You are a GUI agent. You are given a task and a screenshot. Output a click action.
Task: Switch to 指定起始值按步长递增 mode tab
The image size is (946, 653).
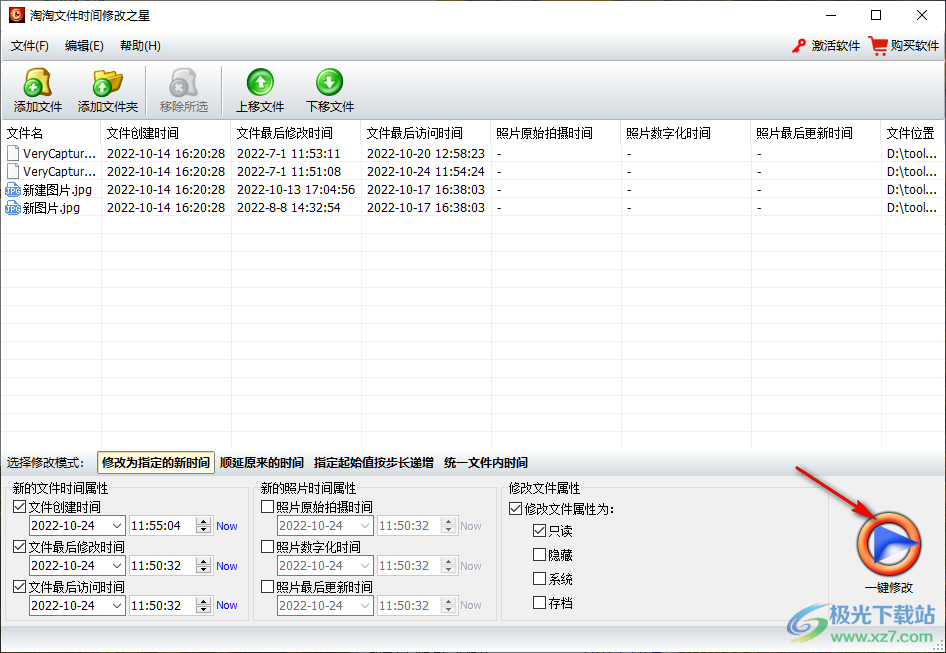coord(373,463)
